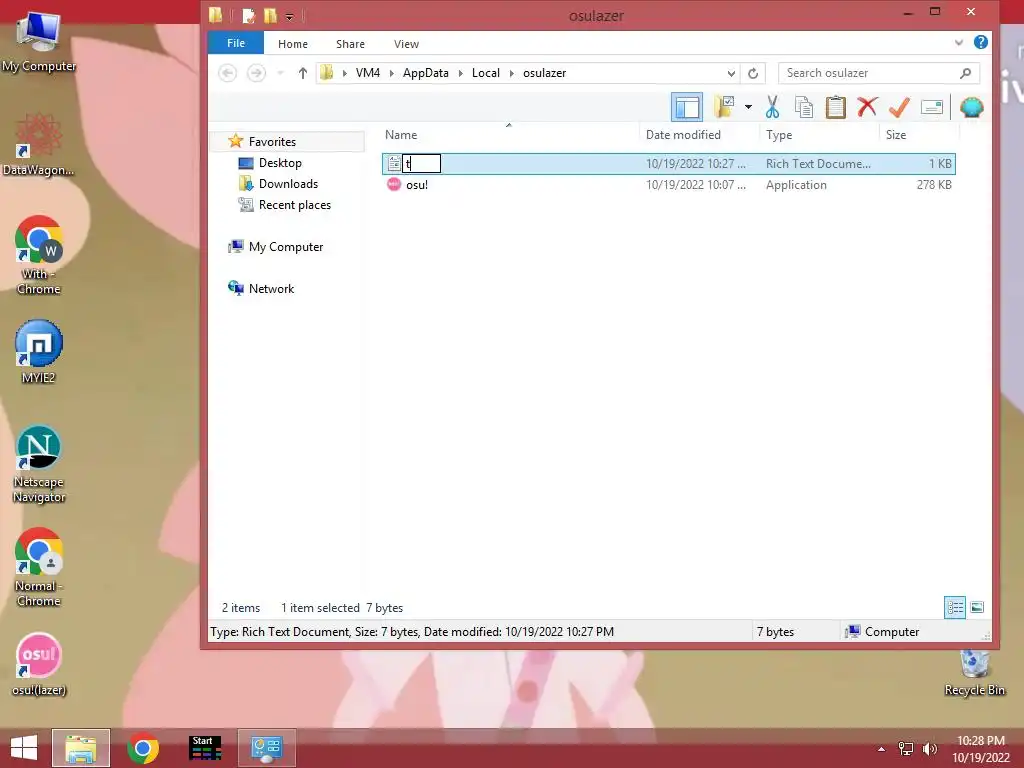
Task: Click Local in the address path
Action: point(486,73)
